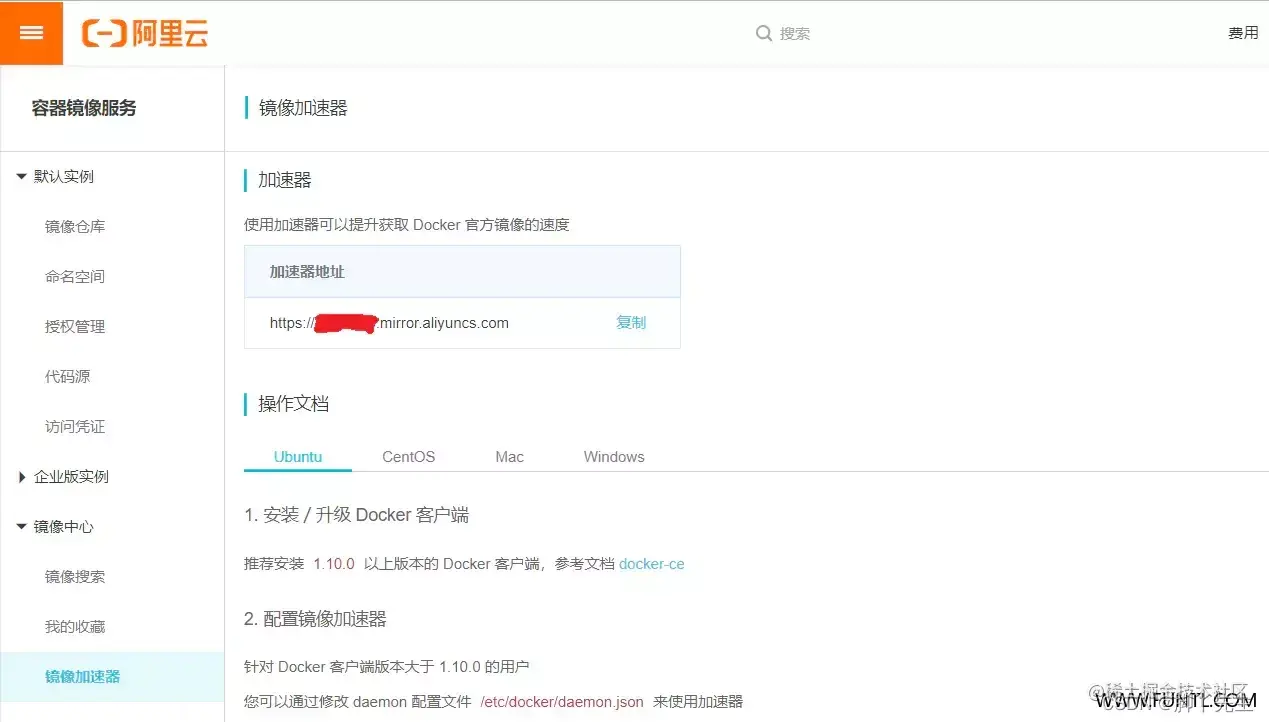Open 镜像搜索 under 镜像中心

point(74,576)
